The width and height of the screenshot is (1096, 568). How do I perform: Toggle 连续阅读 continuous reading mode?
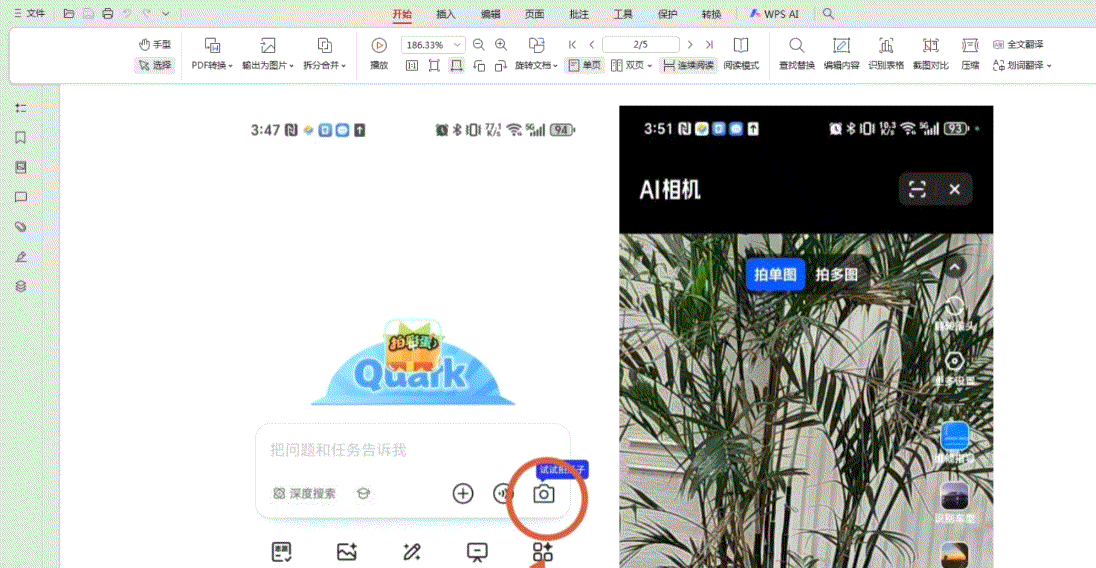(x=689, y=65)
